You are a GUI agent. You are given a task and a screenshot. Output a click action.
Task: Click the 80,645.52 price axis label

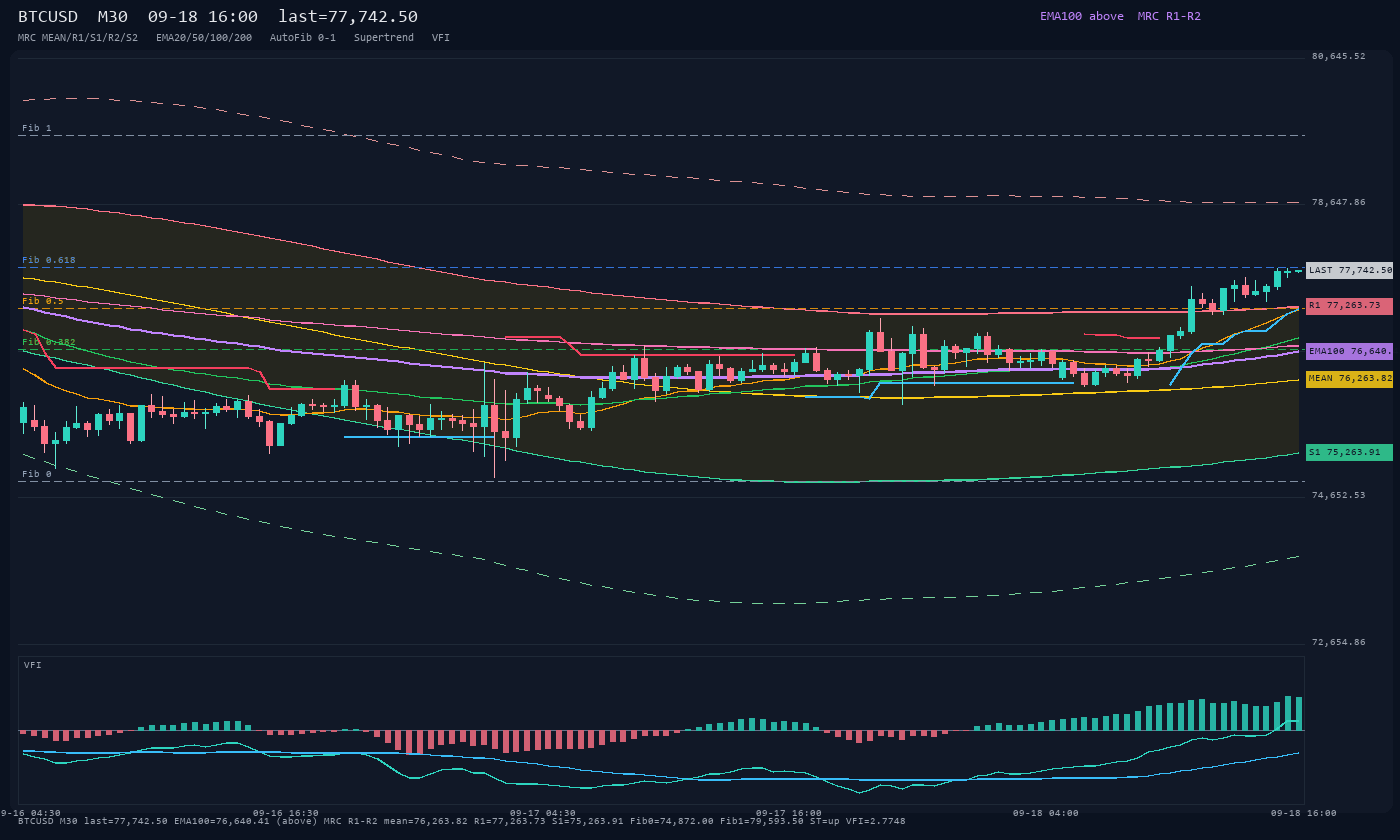coord(1338,56)
